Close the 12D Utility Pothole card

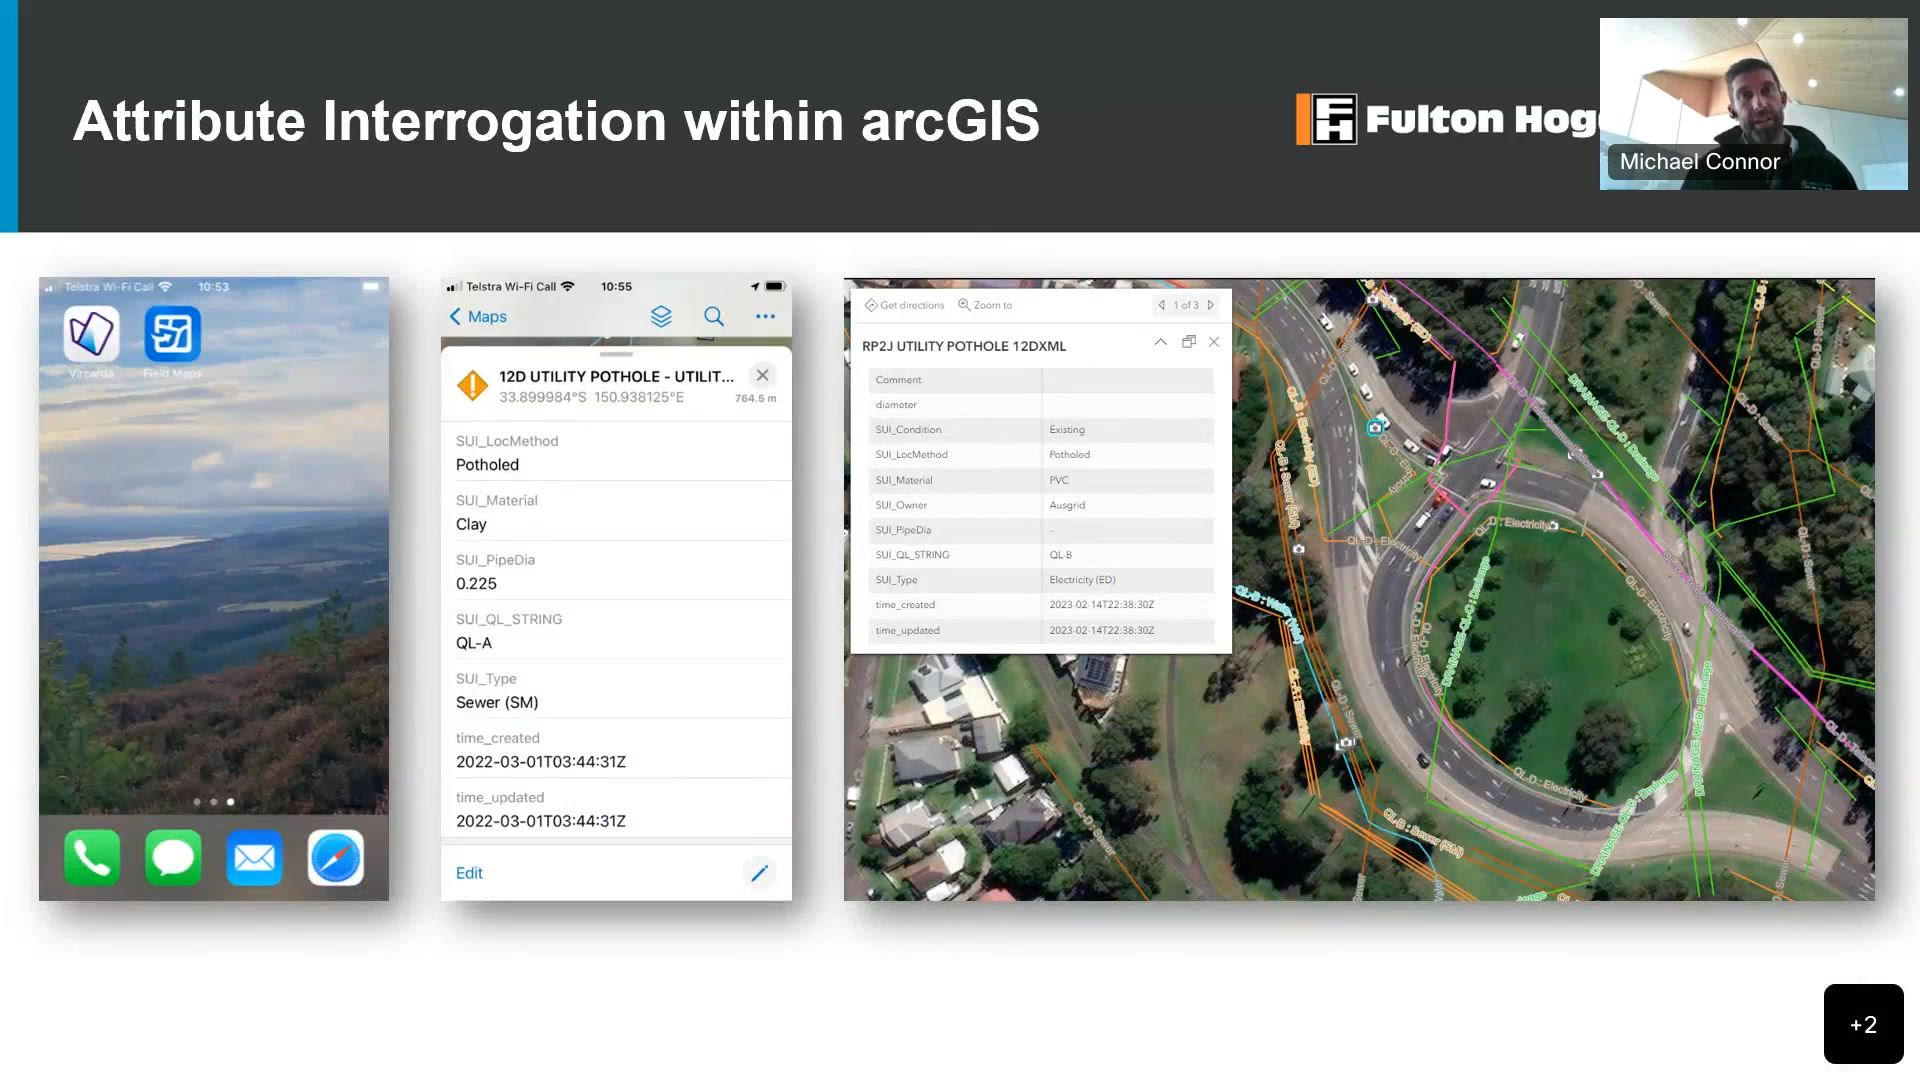(x=762, y=375)
